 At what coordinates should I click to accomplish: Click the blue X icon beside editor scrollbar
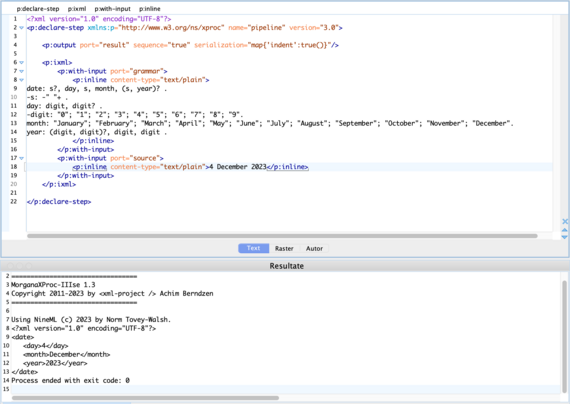(565, 221)
